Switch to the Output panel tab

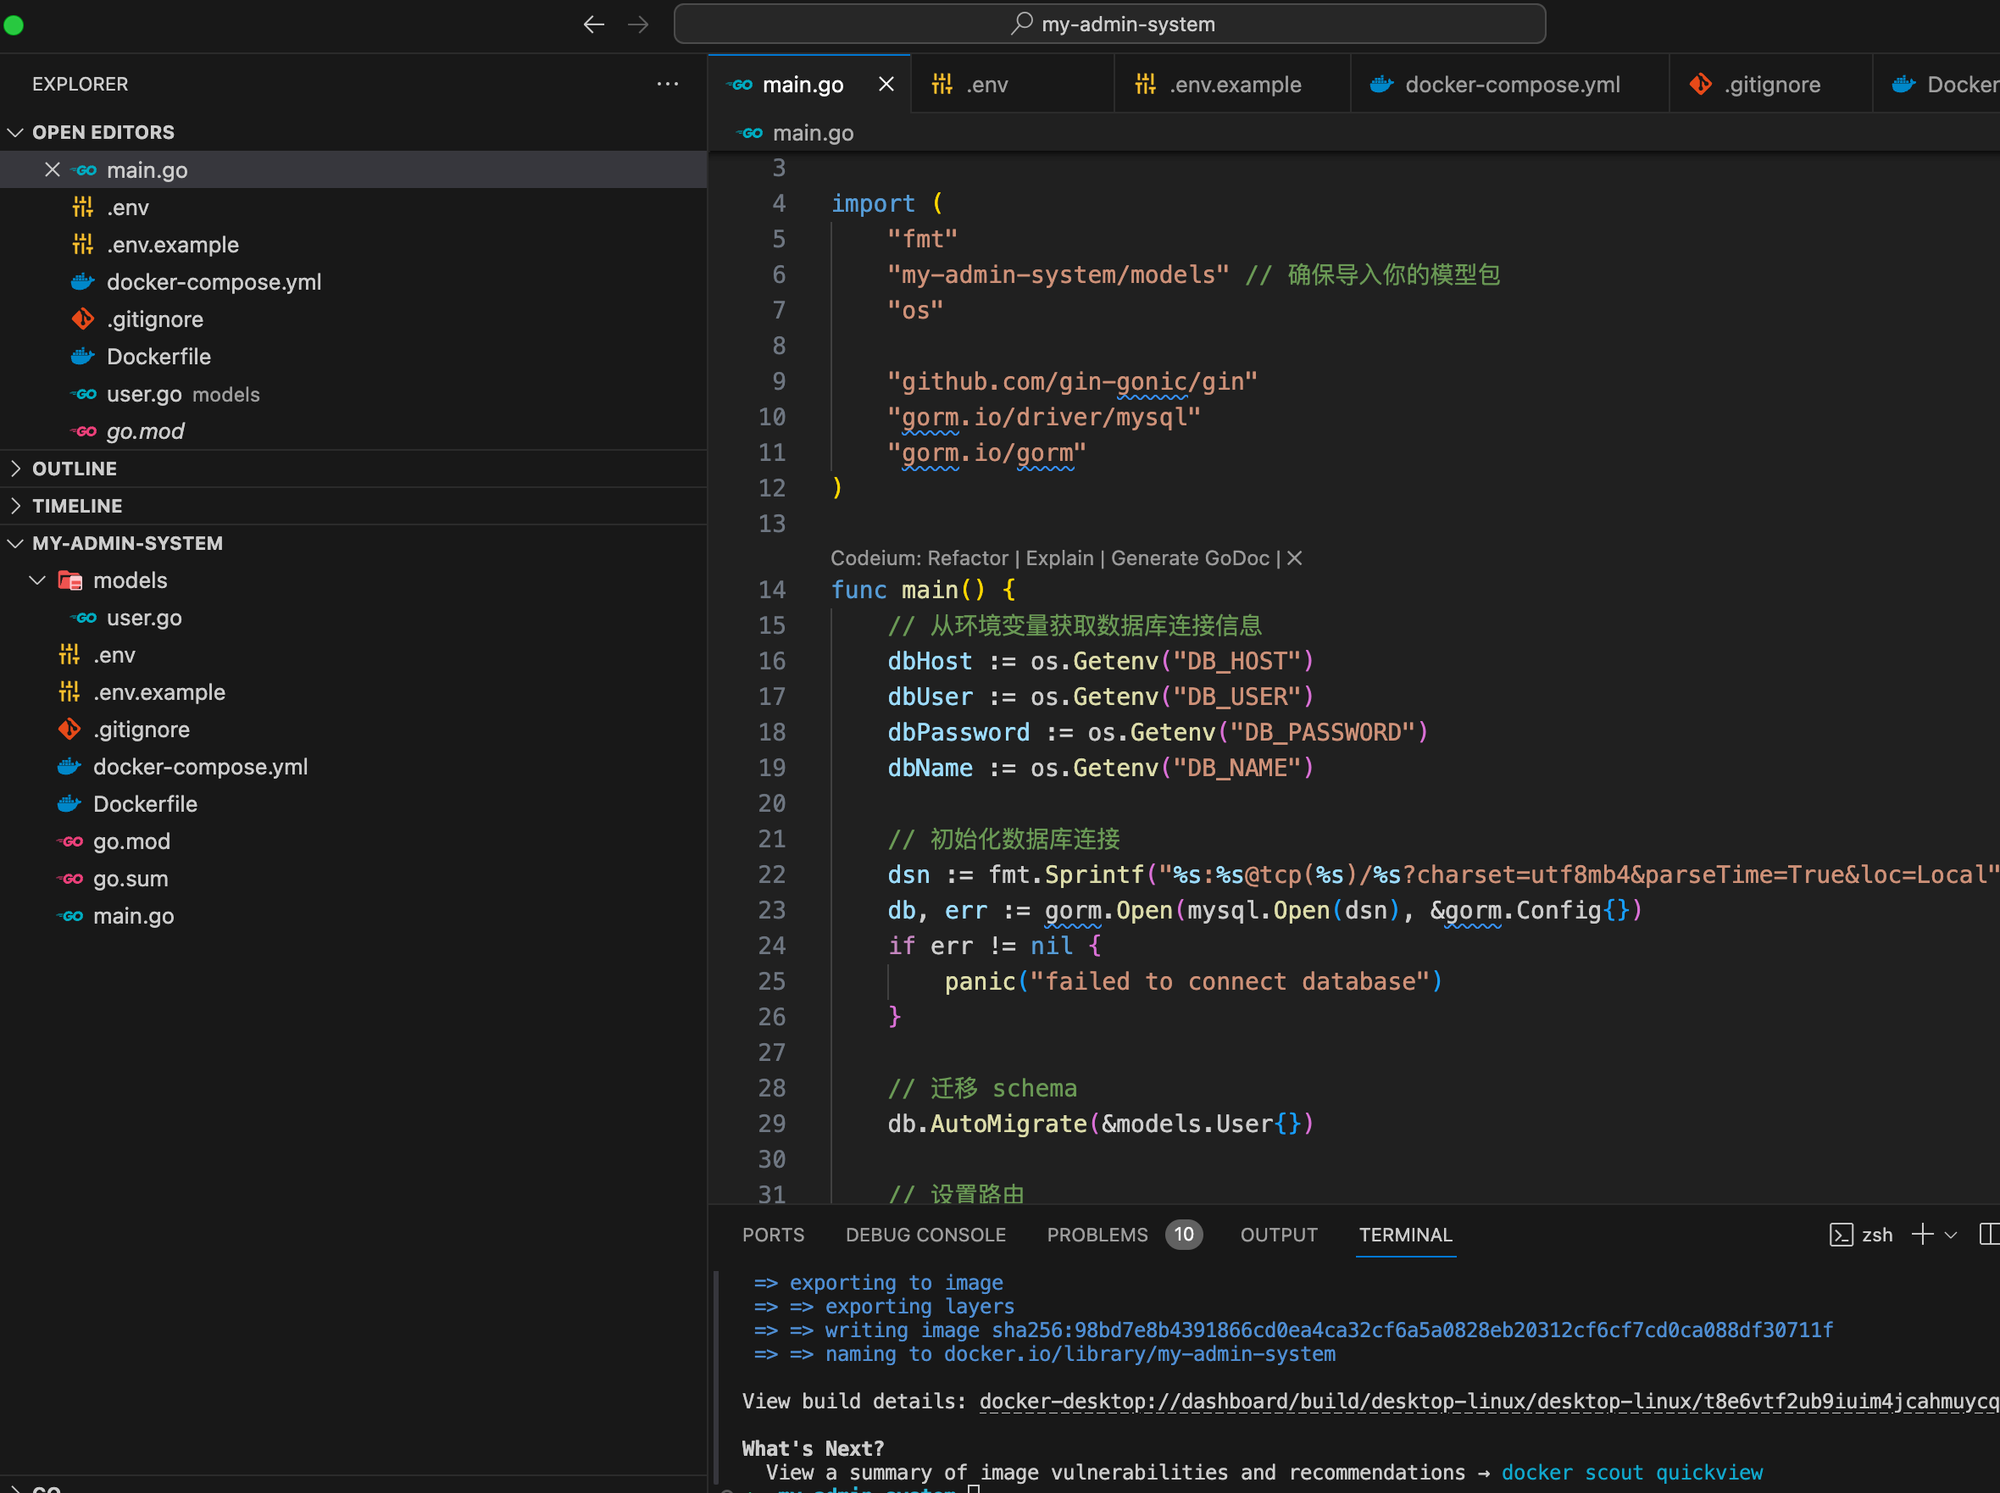pyautogui.click(x=1279, y=1235)
